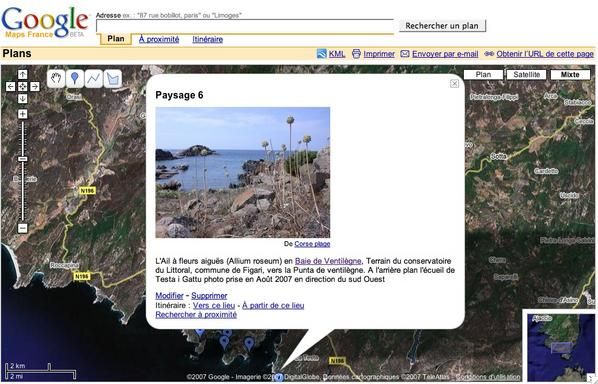This screenshot has width=598, height=384.
Task: Select the draw shape polygon tool
Action: pos(113,79)
